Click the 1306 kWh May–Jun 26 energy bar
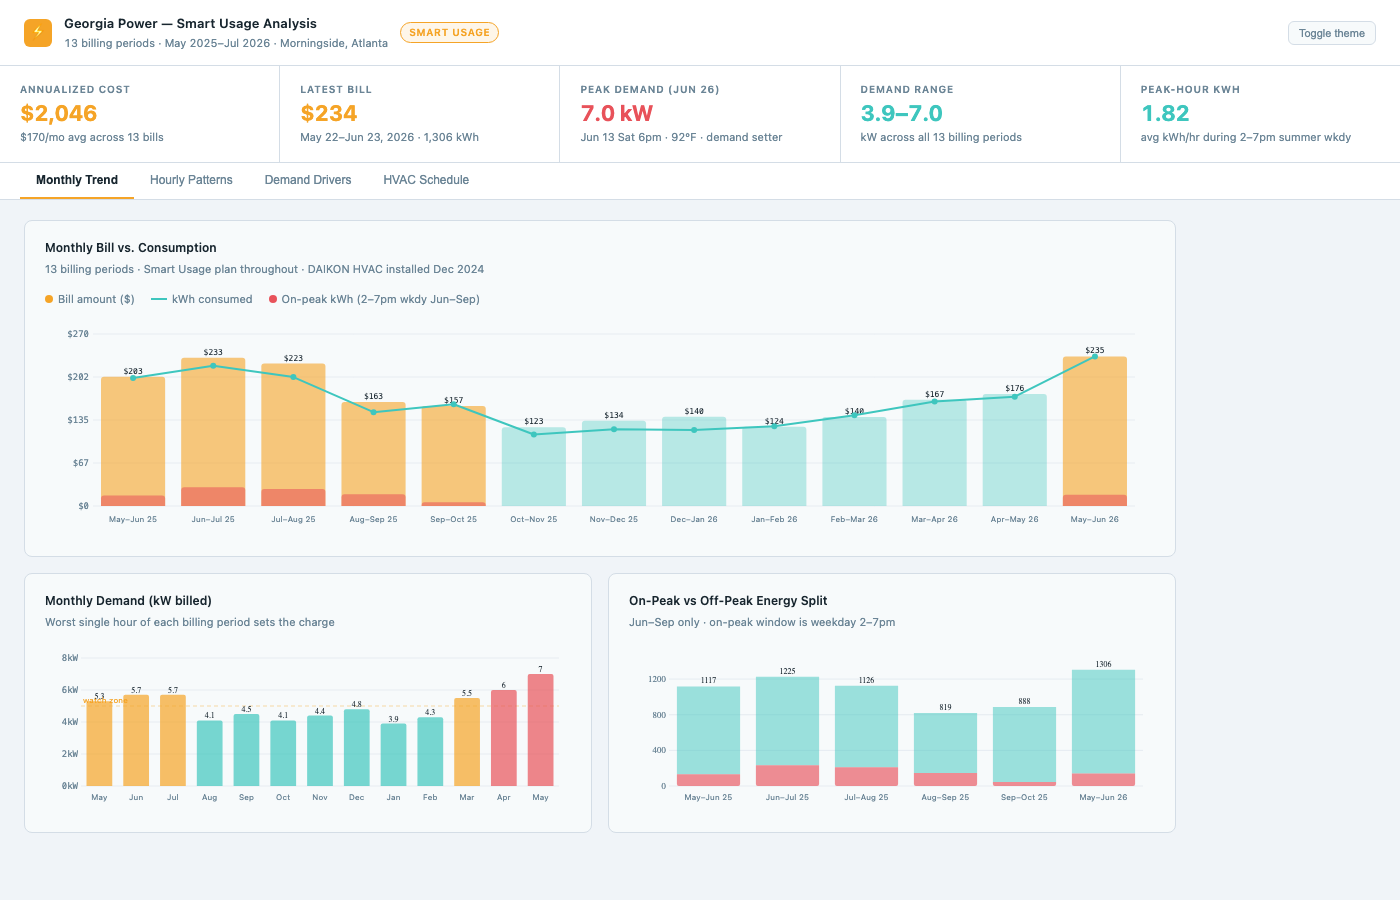Image resolution: width=1400 pixels, height=900 pixels. [x=1104, y=728]
